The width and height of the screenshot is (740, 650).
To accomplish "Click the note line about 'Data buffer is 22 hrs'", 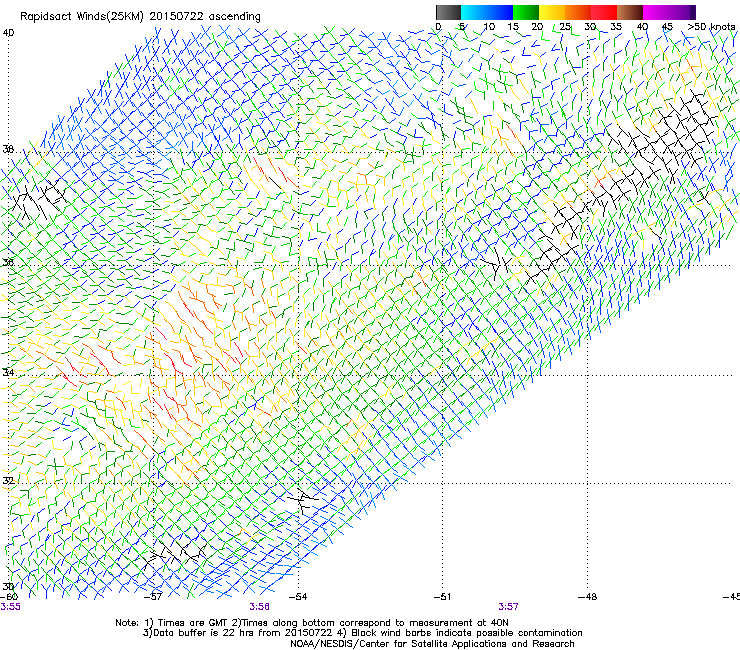I will click(362, 633).
